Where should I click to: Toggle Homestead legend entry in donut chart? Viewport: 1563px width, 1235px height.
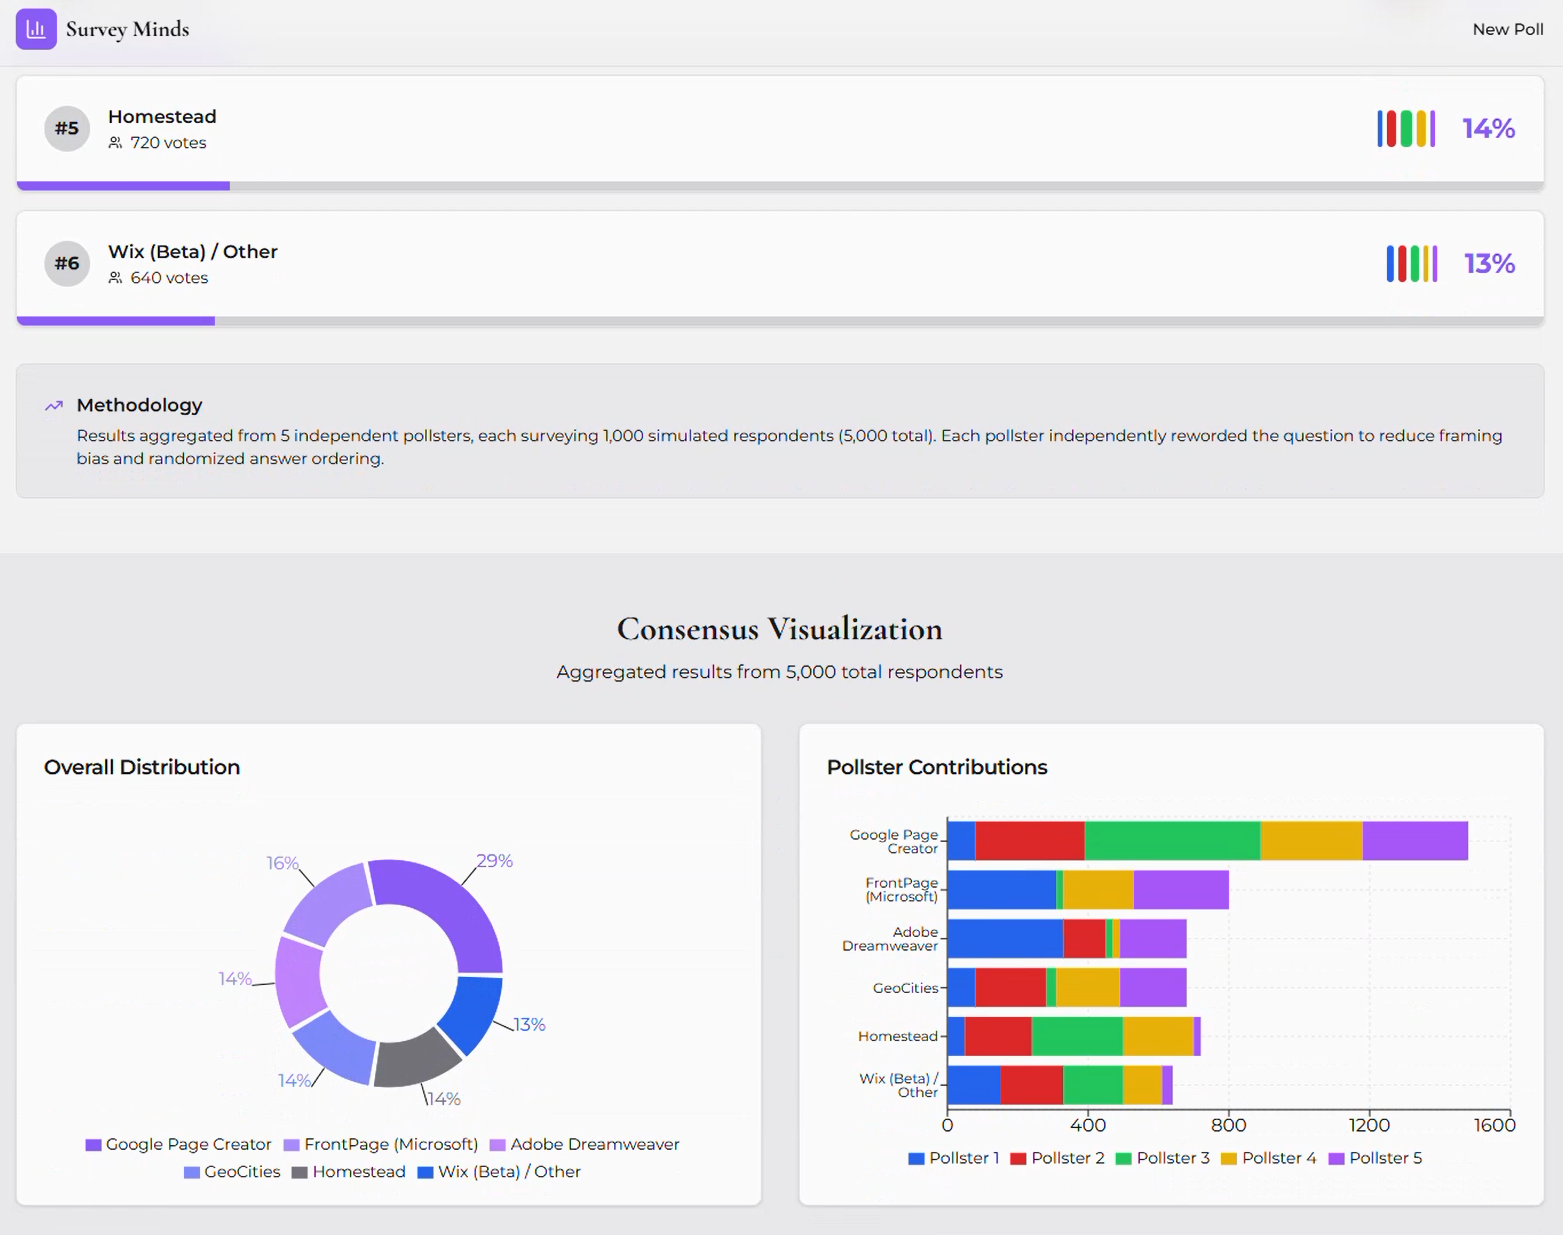click(349, 1172)
